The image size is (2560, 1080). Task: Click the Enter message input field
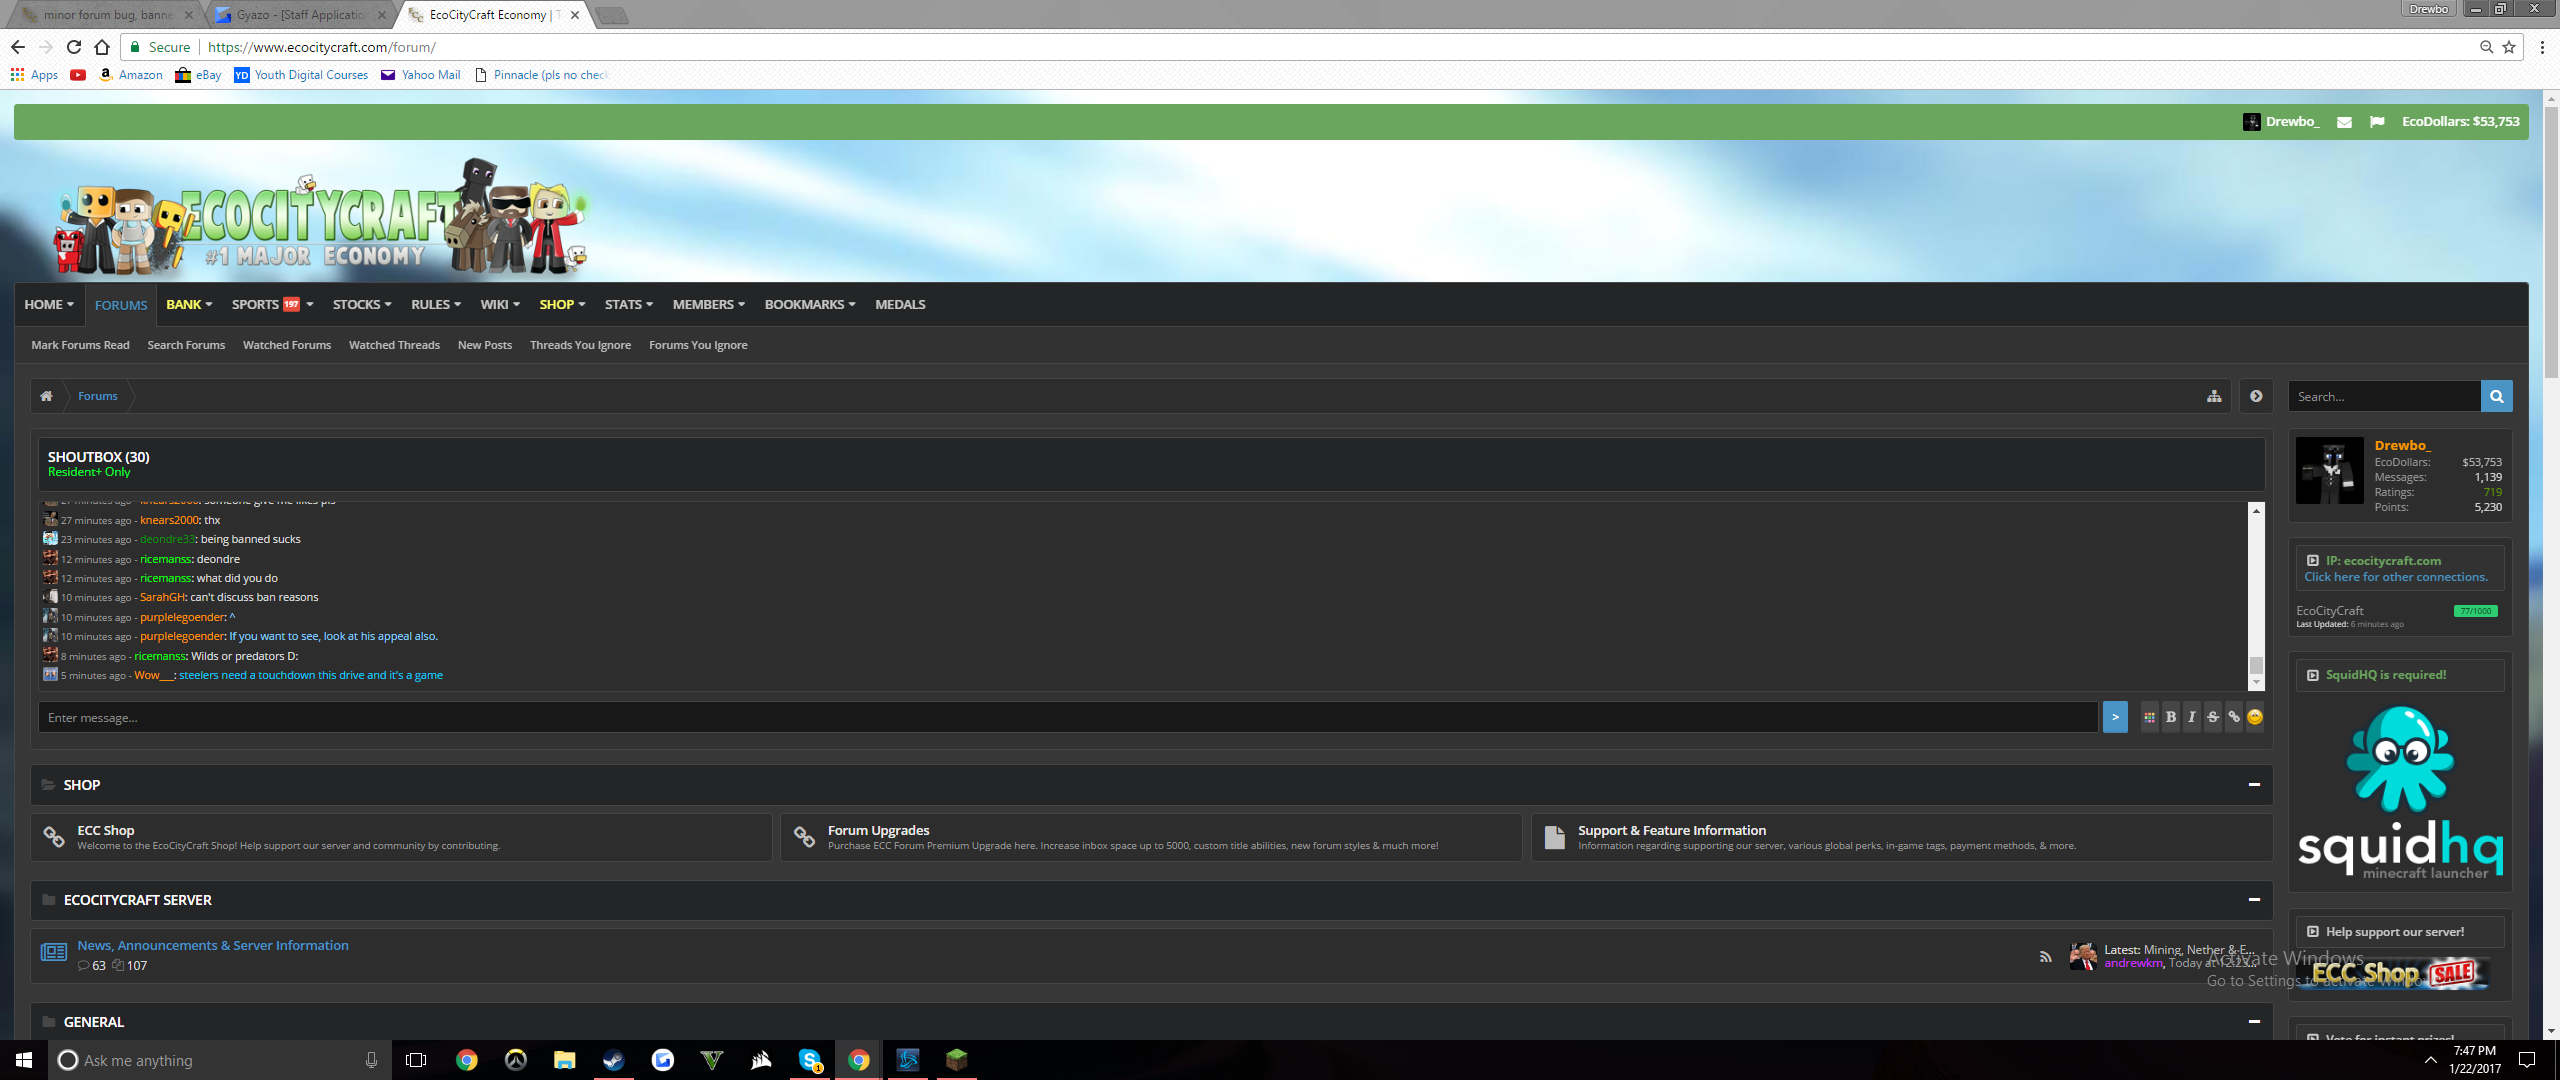tap(1067, 717)
